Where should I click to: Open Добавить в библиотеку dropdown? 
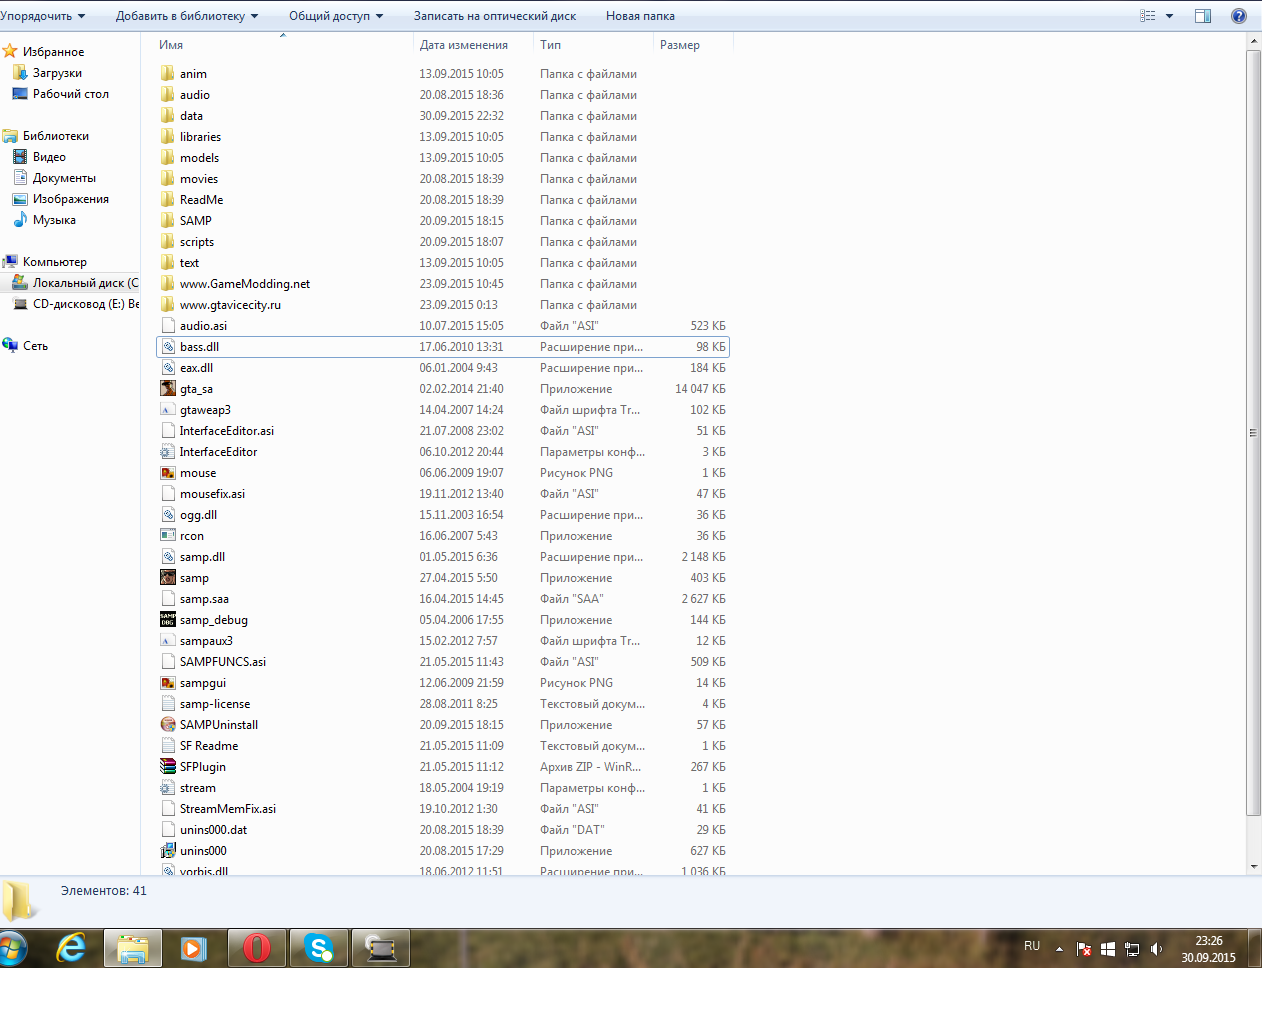coord(187,16)
